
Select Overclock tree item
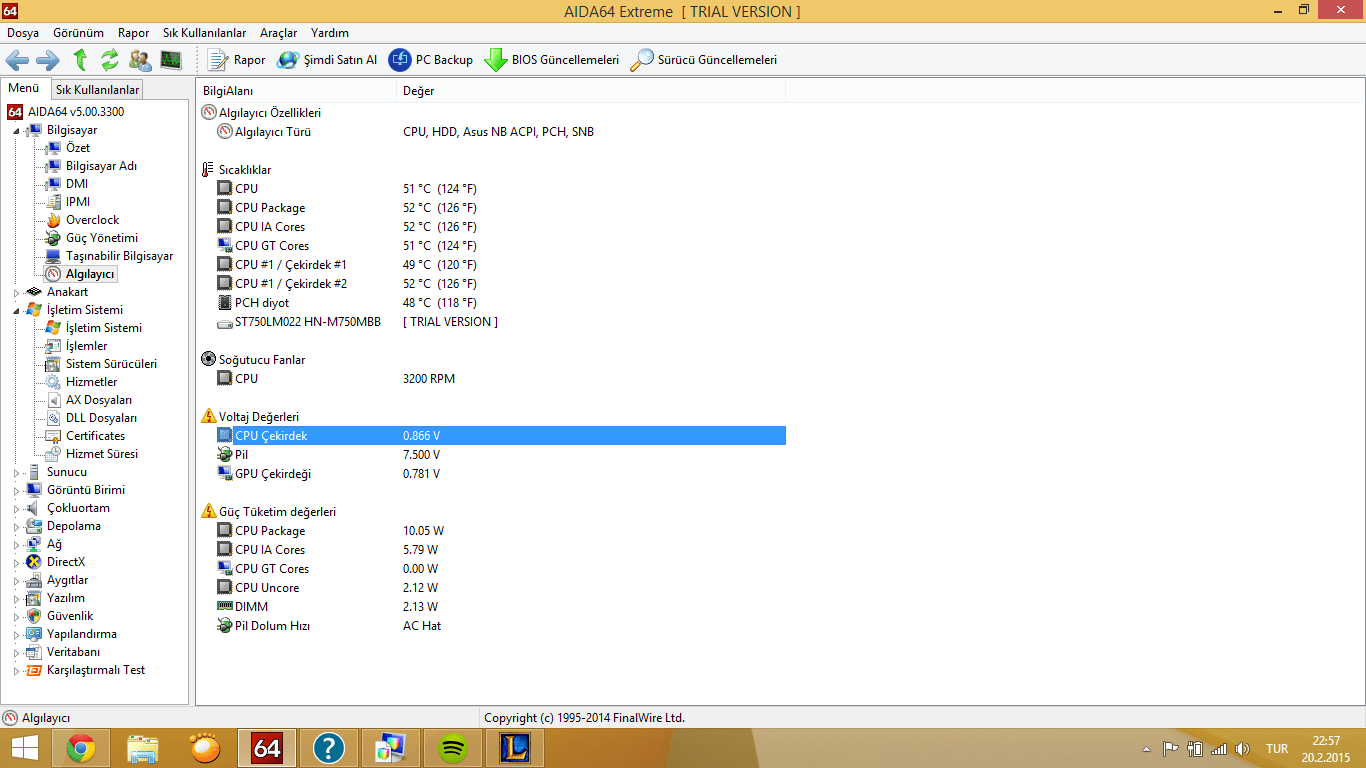[92, 220]
